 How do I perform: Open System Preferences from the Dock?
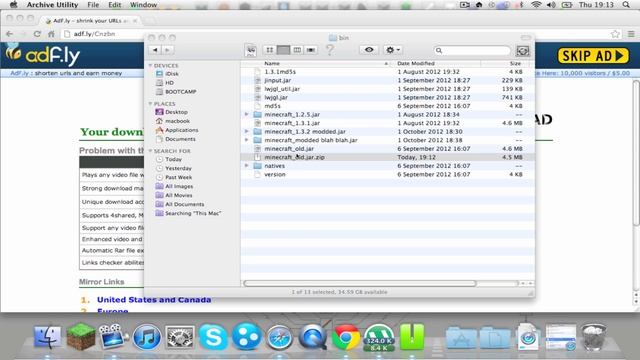(180, 338)
